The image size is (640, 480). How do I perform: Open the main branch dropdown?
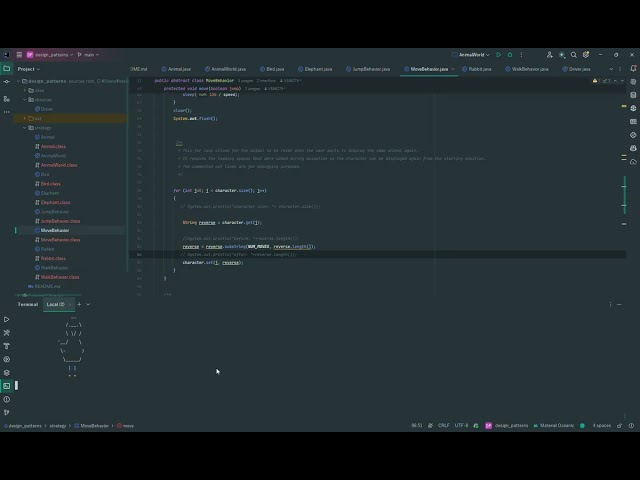coord(88,55)
